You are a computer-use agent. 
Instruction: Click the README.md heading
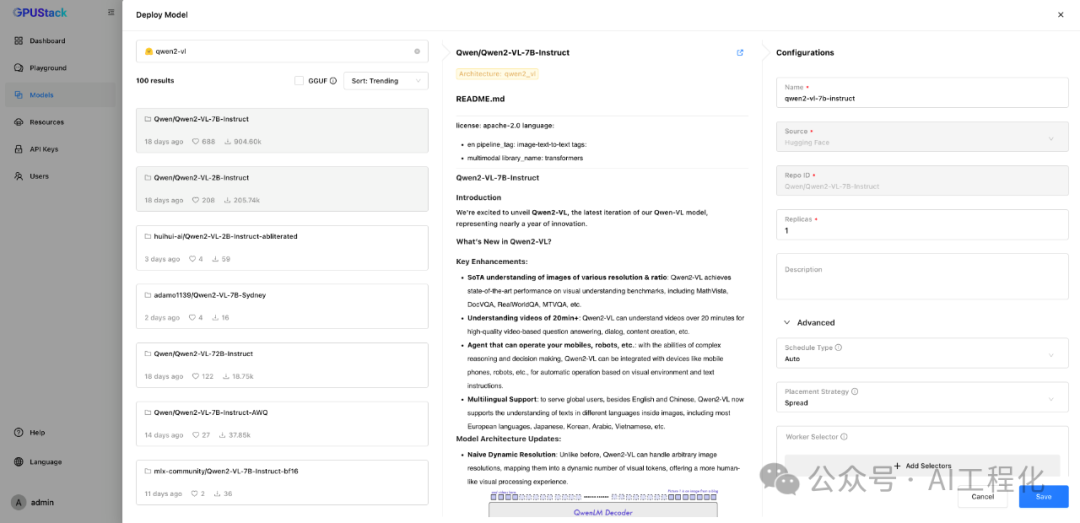[480, 99]
